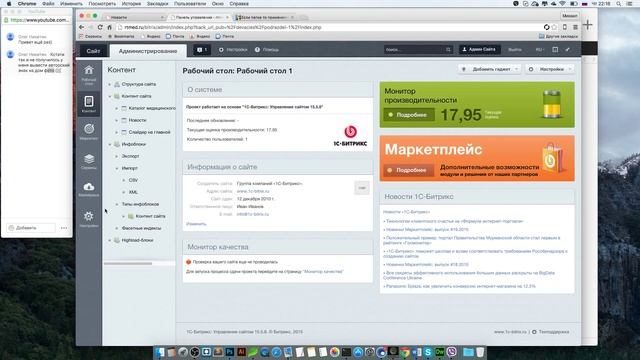The height and width of the screenshot is (360, 640).
Task: Open the Рабочий стол home sidebar icon
Action: pyautogui.click(x=89, y=74)
